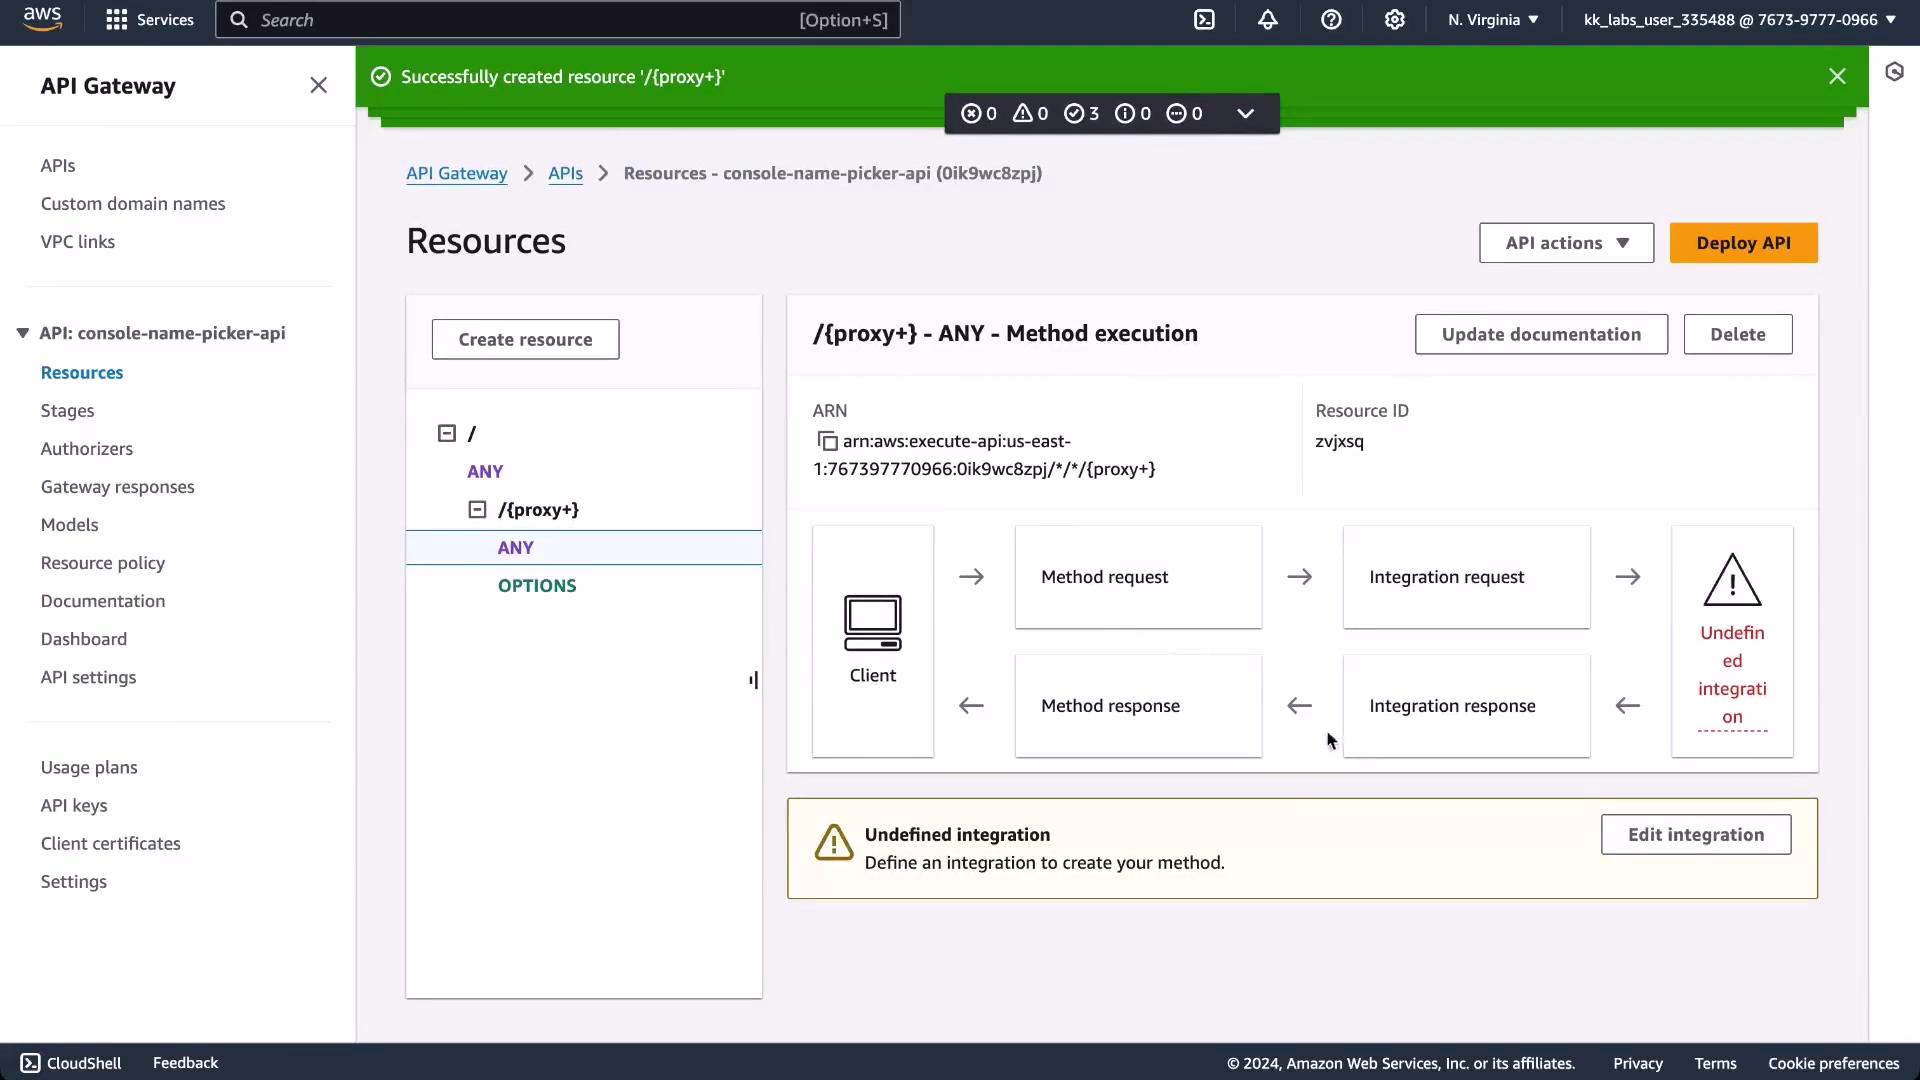Open Client certificates
Image resolution: width=1920 pixels, height=1080 pixels.
pyautogui.click(x=111, y=844)
